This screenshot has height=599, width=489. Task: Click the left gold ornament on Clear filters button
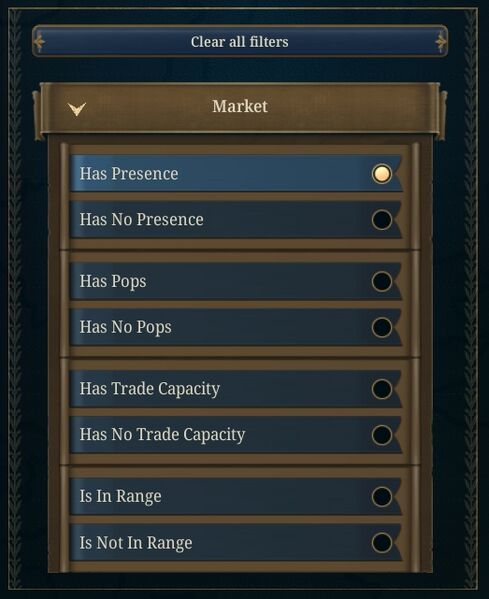pos(40,41)
